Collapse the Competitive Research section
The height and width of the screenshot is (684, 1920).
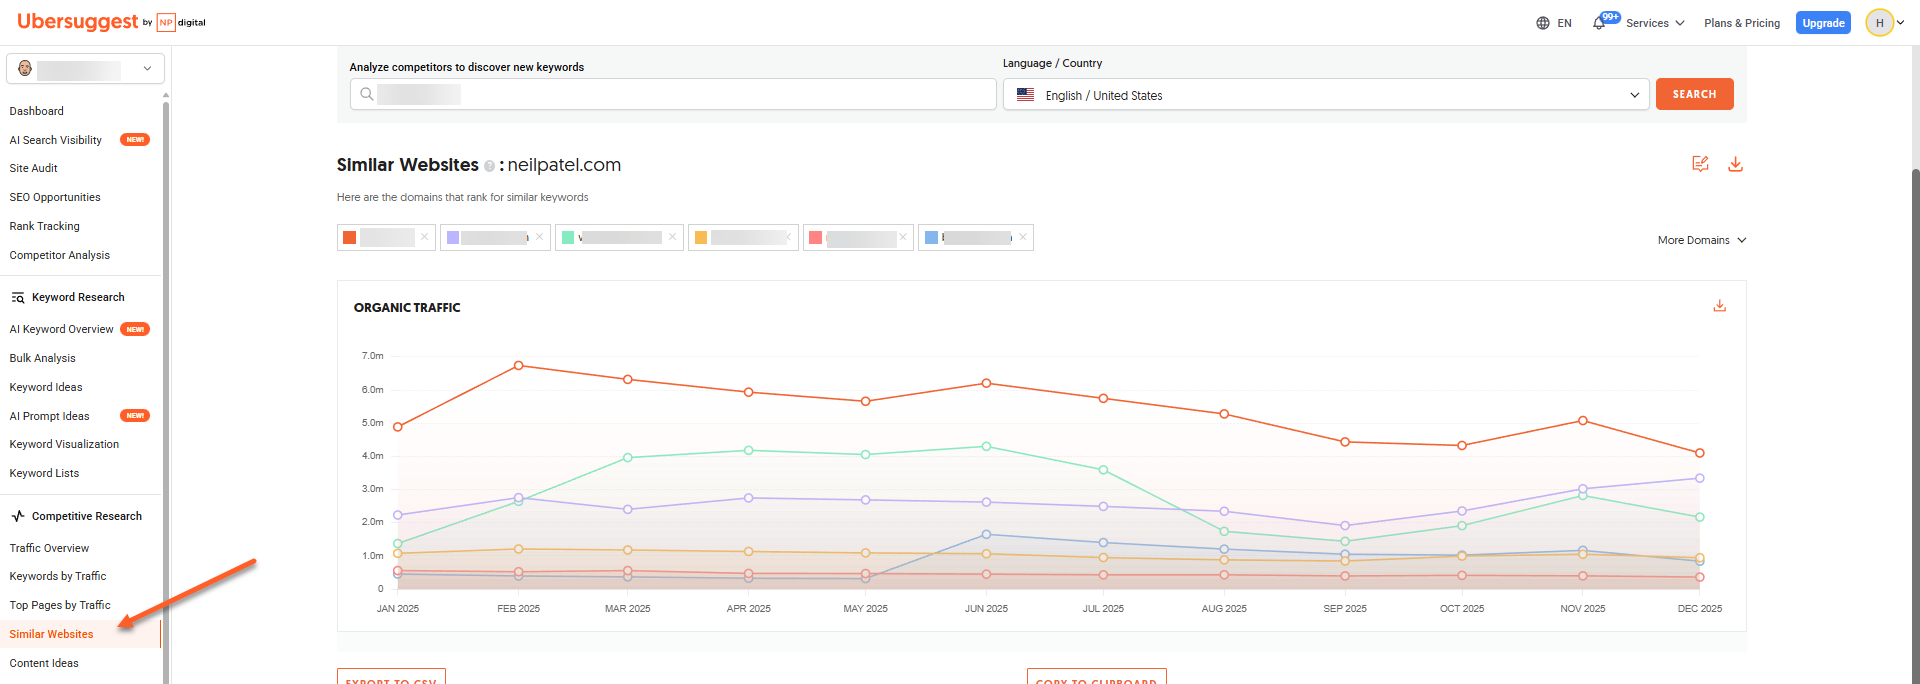click(87, 516)
